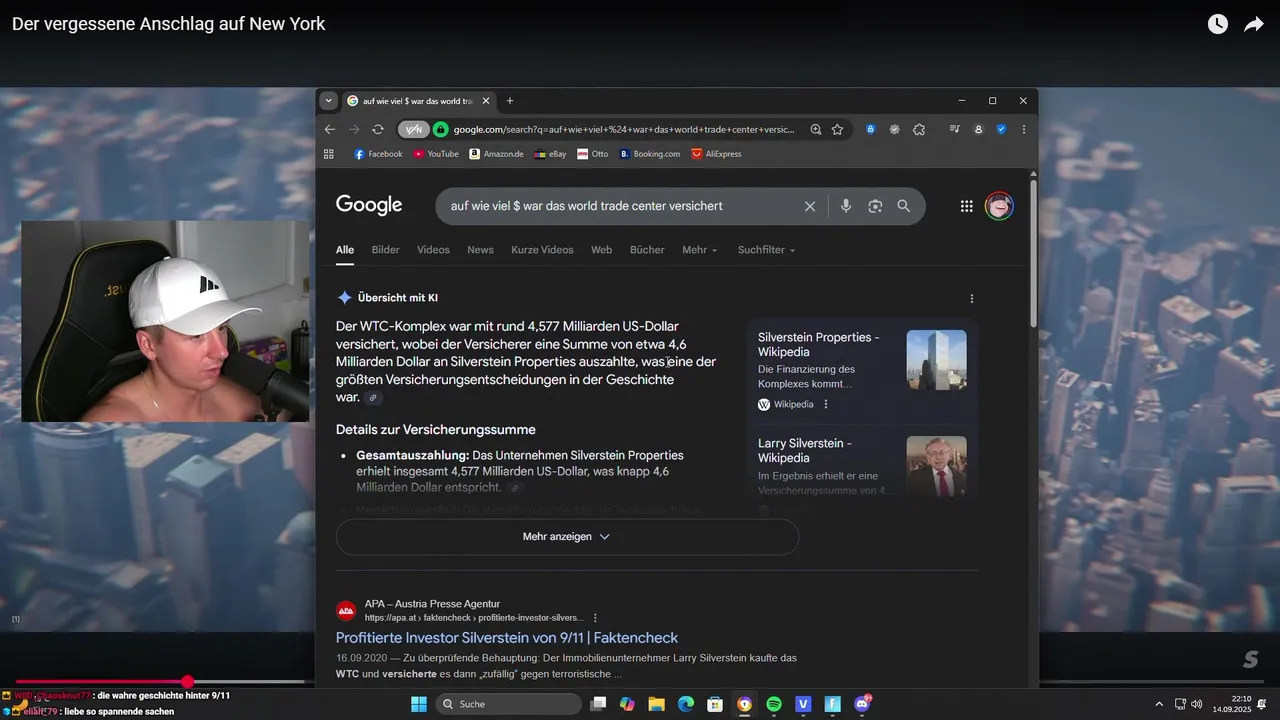This screenshot has height=720, width=1280.
Task: Click the Silverstein Properties tower thumbnail
Action: [936, 360]
